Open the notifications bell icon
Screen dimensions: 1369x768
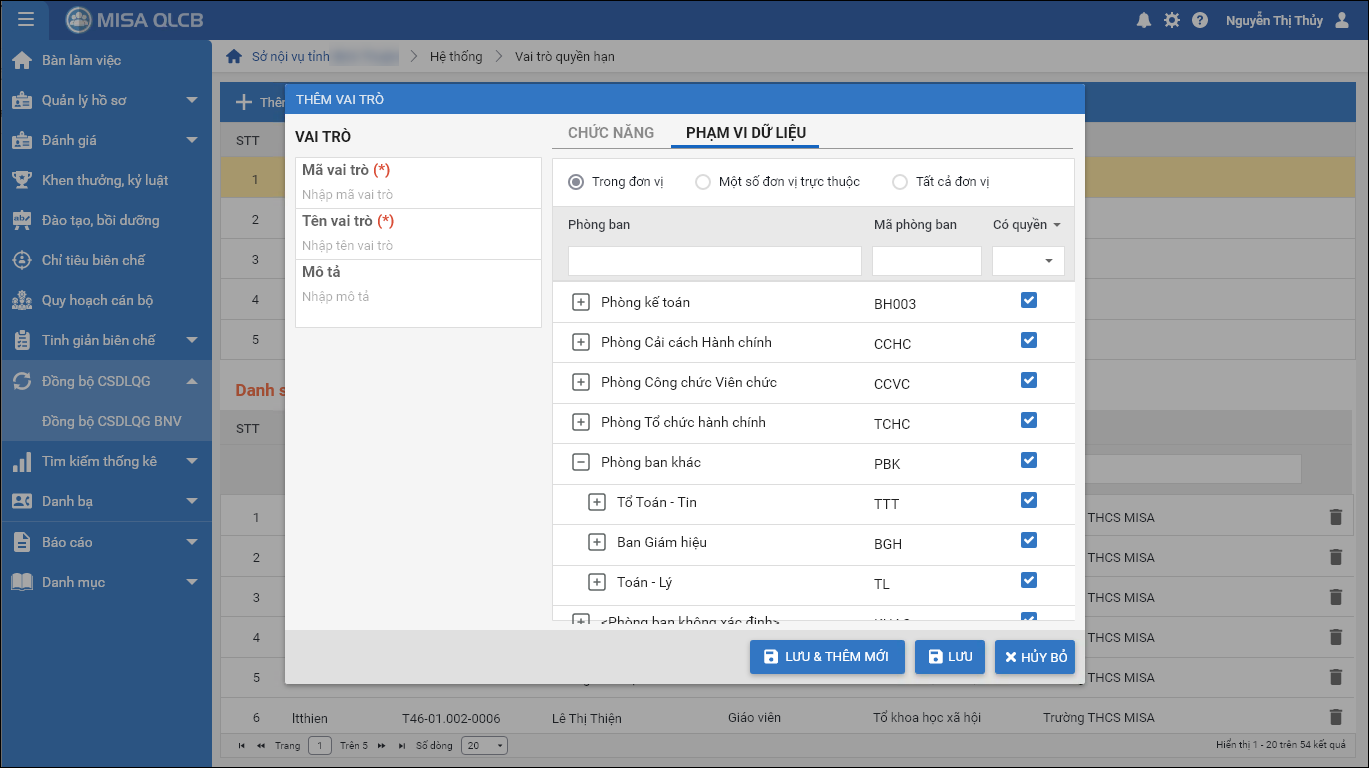point(1144,20)
